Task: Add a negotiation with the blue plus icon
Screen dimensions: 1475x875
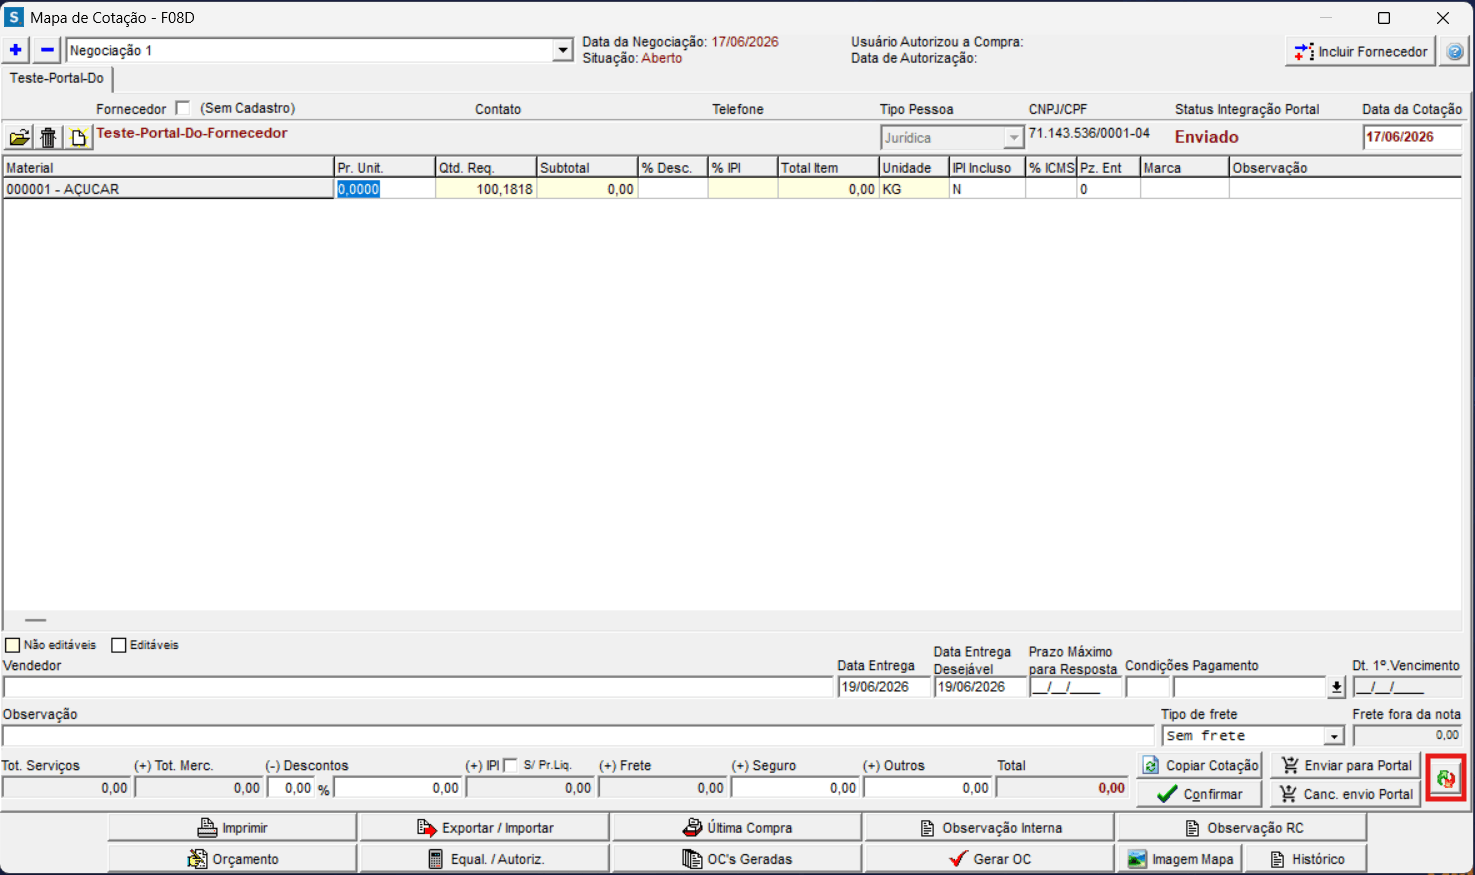Action: pos(16,50)
